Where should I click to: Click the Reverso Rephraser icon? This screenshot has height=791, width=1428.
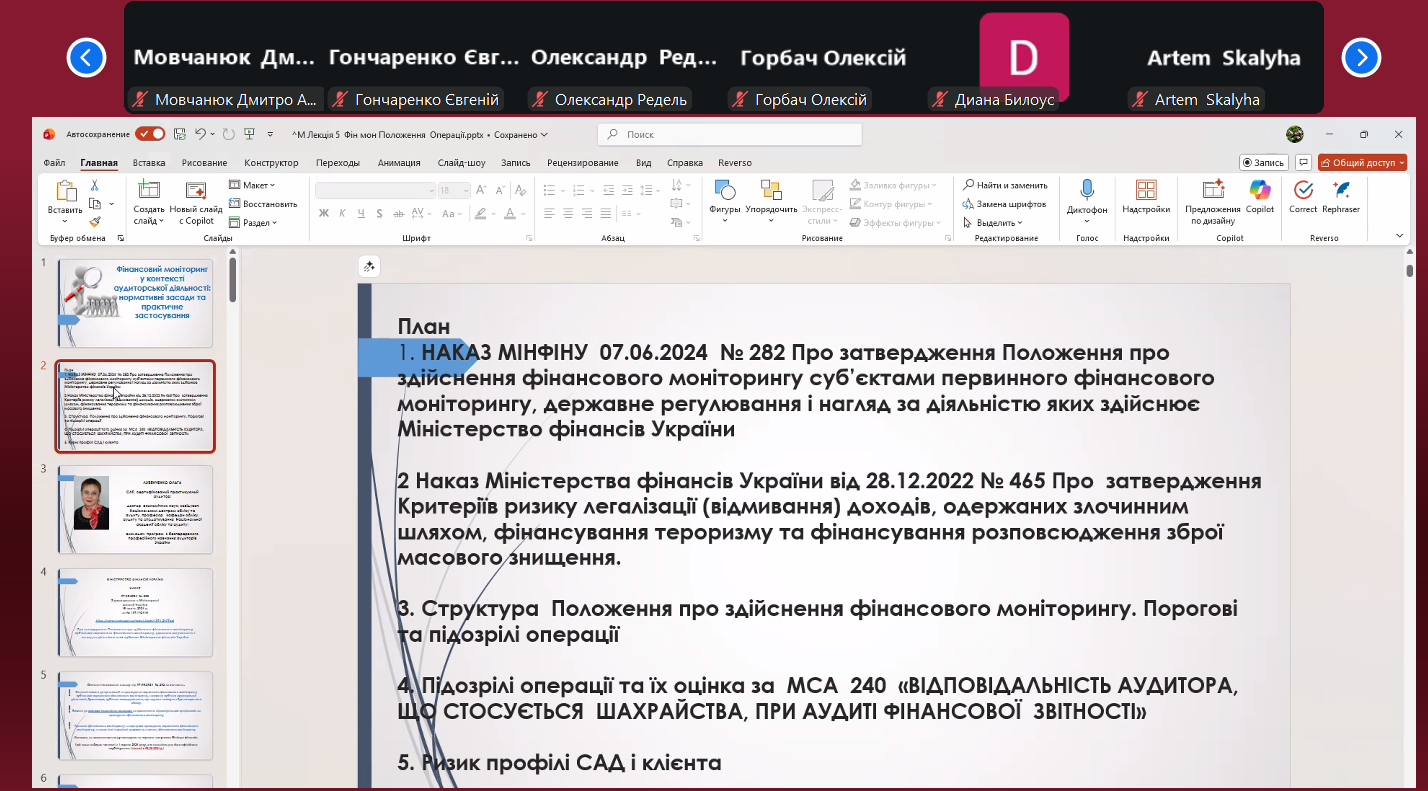pos(1341,190)
